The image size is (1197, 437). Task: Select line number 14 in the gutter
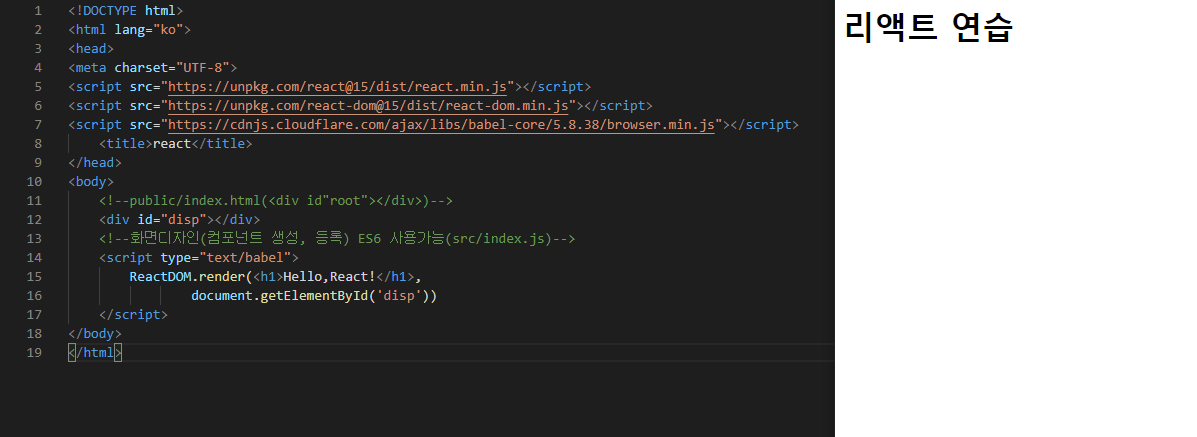click(x=34, y=258)
